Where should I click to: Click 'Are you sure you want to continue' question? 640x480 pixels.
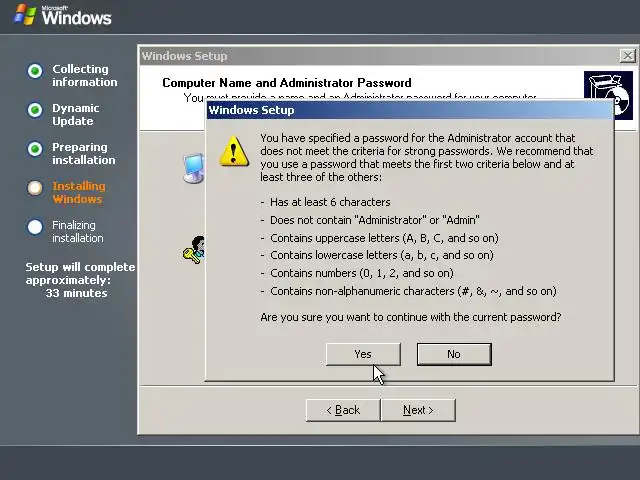click(x=411, y=317)
